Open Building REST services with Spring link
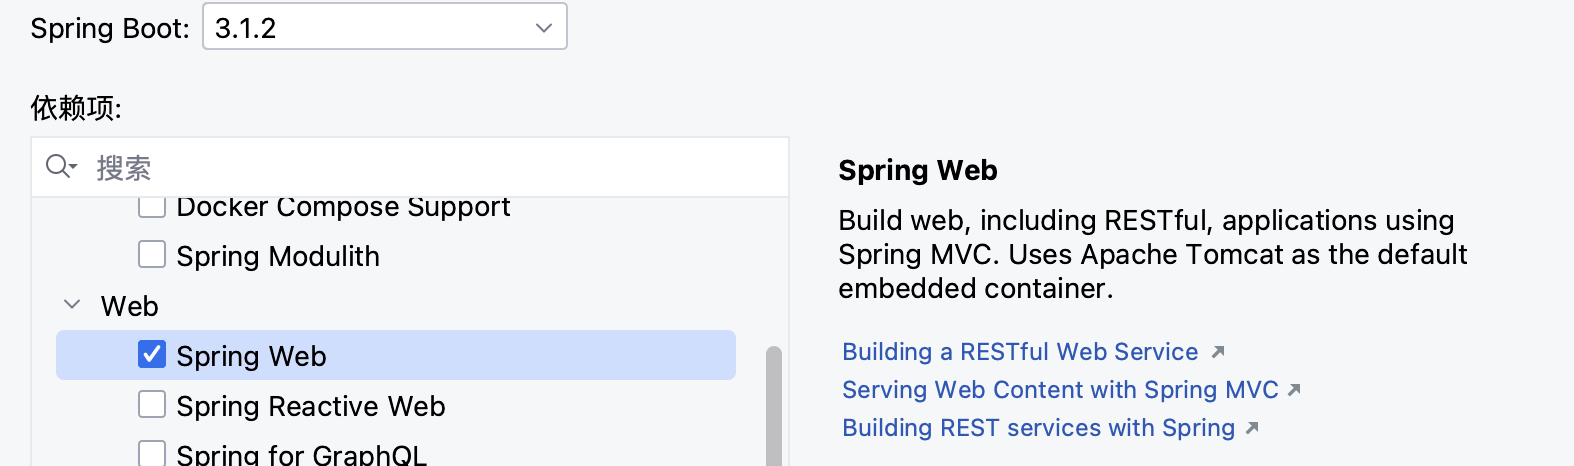 [1038, 428]
